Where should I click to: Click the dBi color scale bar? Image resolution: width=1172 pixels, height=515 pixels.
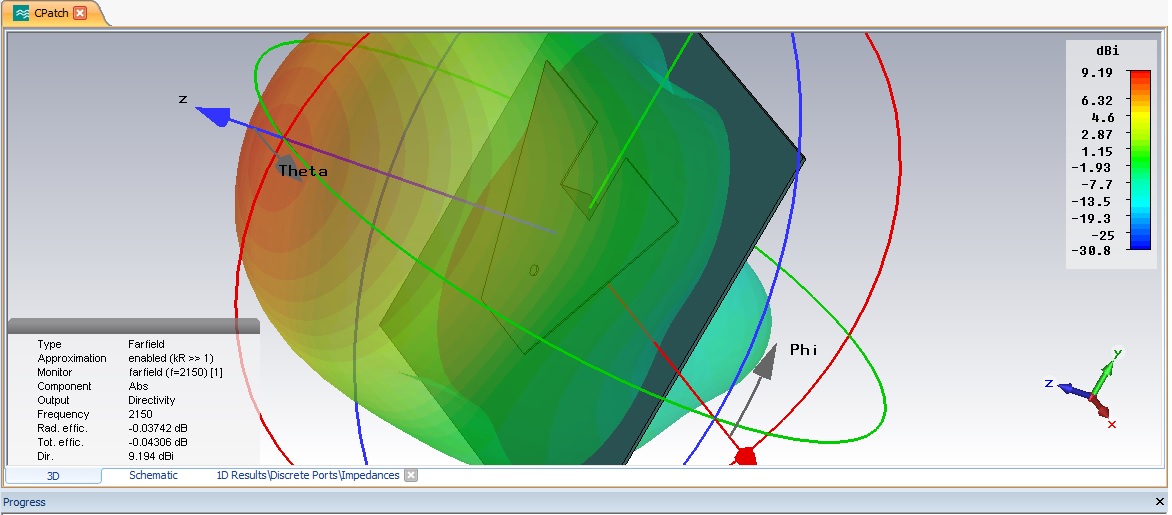pyautogui.click(x=1139, y=159)
